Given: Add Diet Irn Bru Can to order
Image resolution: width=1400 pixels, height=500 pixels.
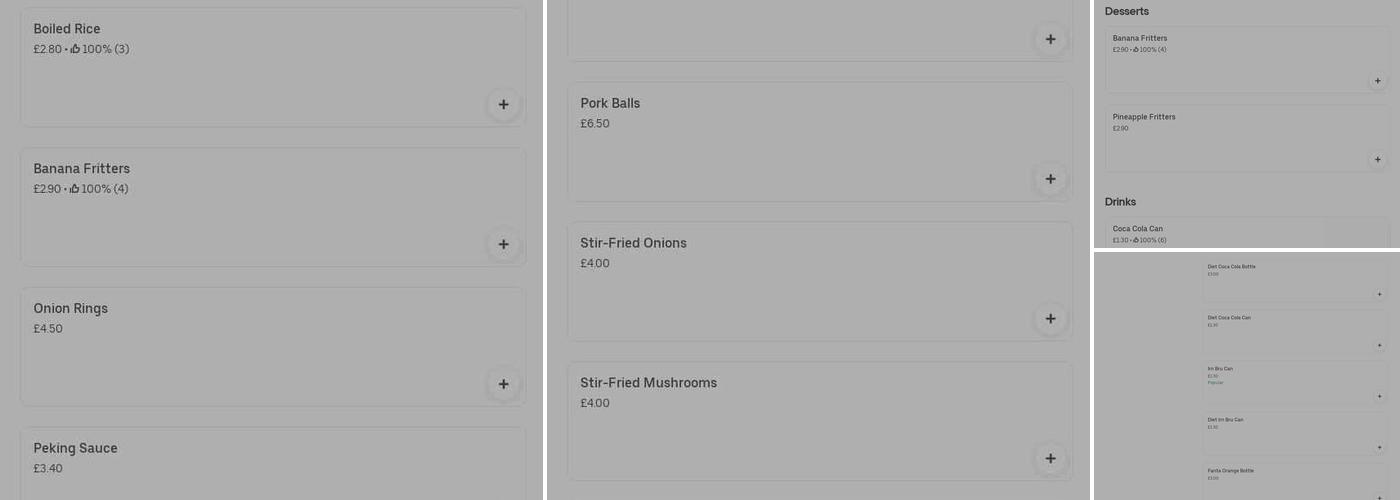Looking at the screenshot, I should tap(1380, 447).
